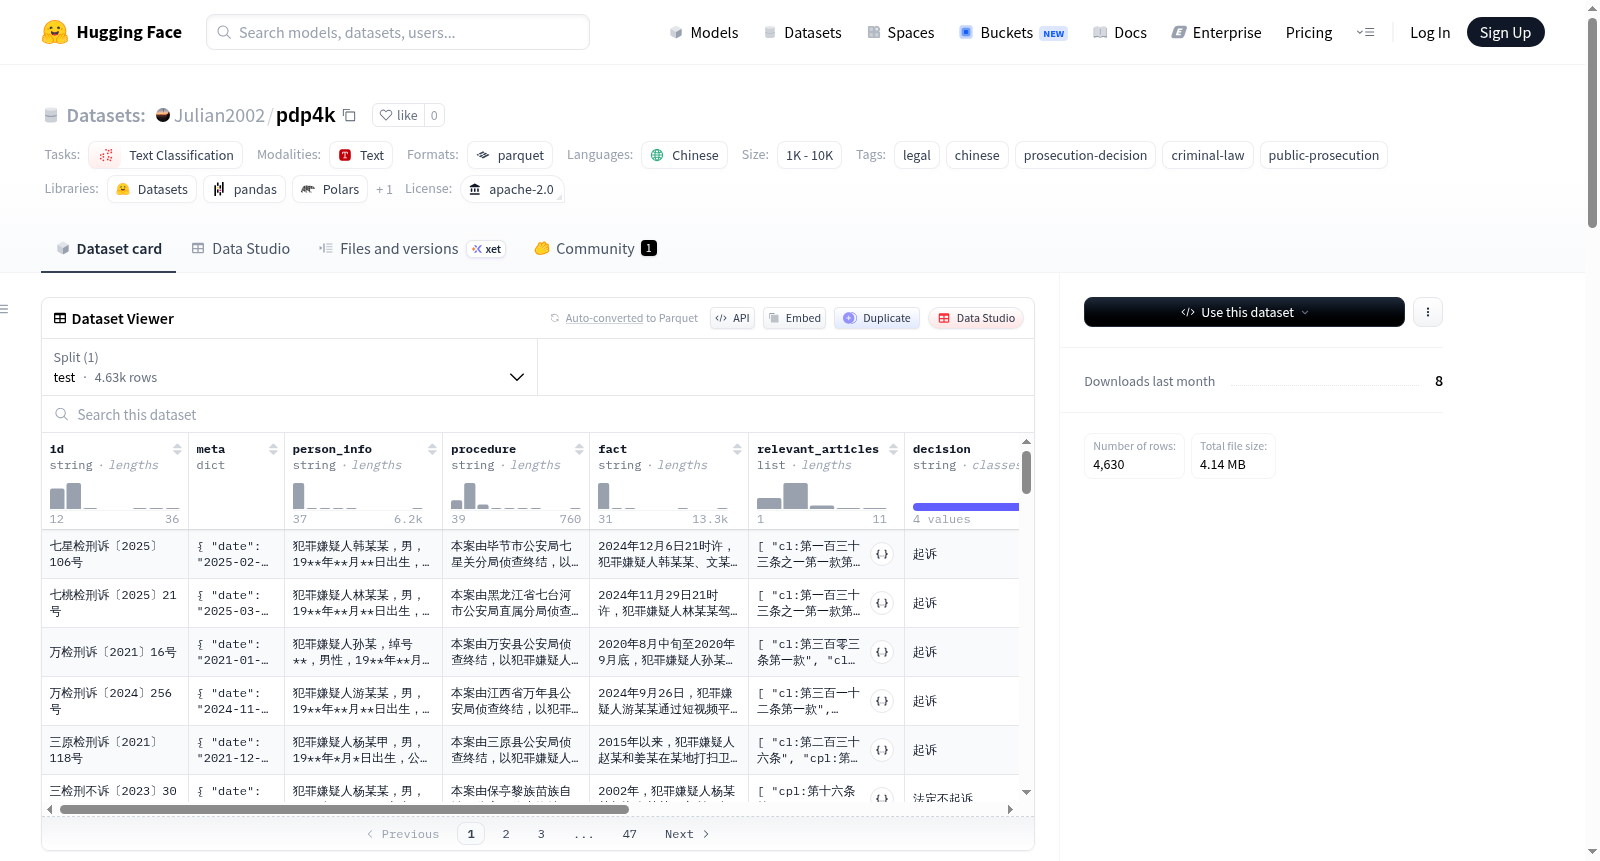The height and width of the screenshot is (861, 1600).
Task: Jump to page 47 of the dataset
Action: (629, 834)
